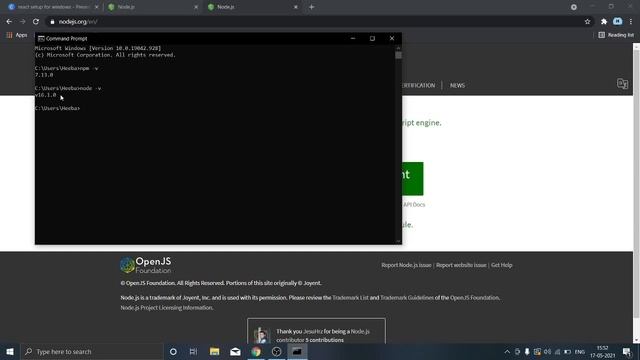
Task: Click Chrome's forward navigation arrow
Action: point(22,22)
